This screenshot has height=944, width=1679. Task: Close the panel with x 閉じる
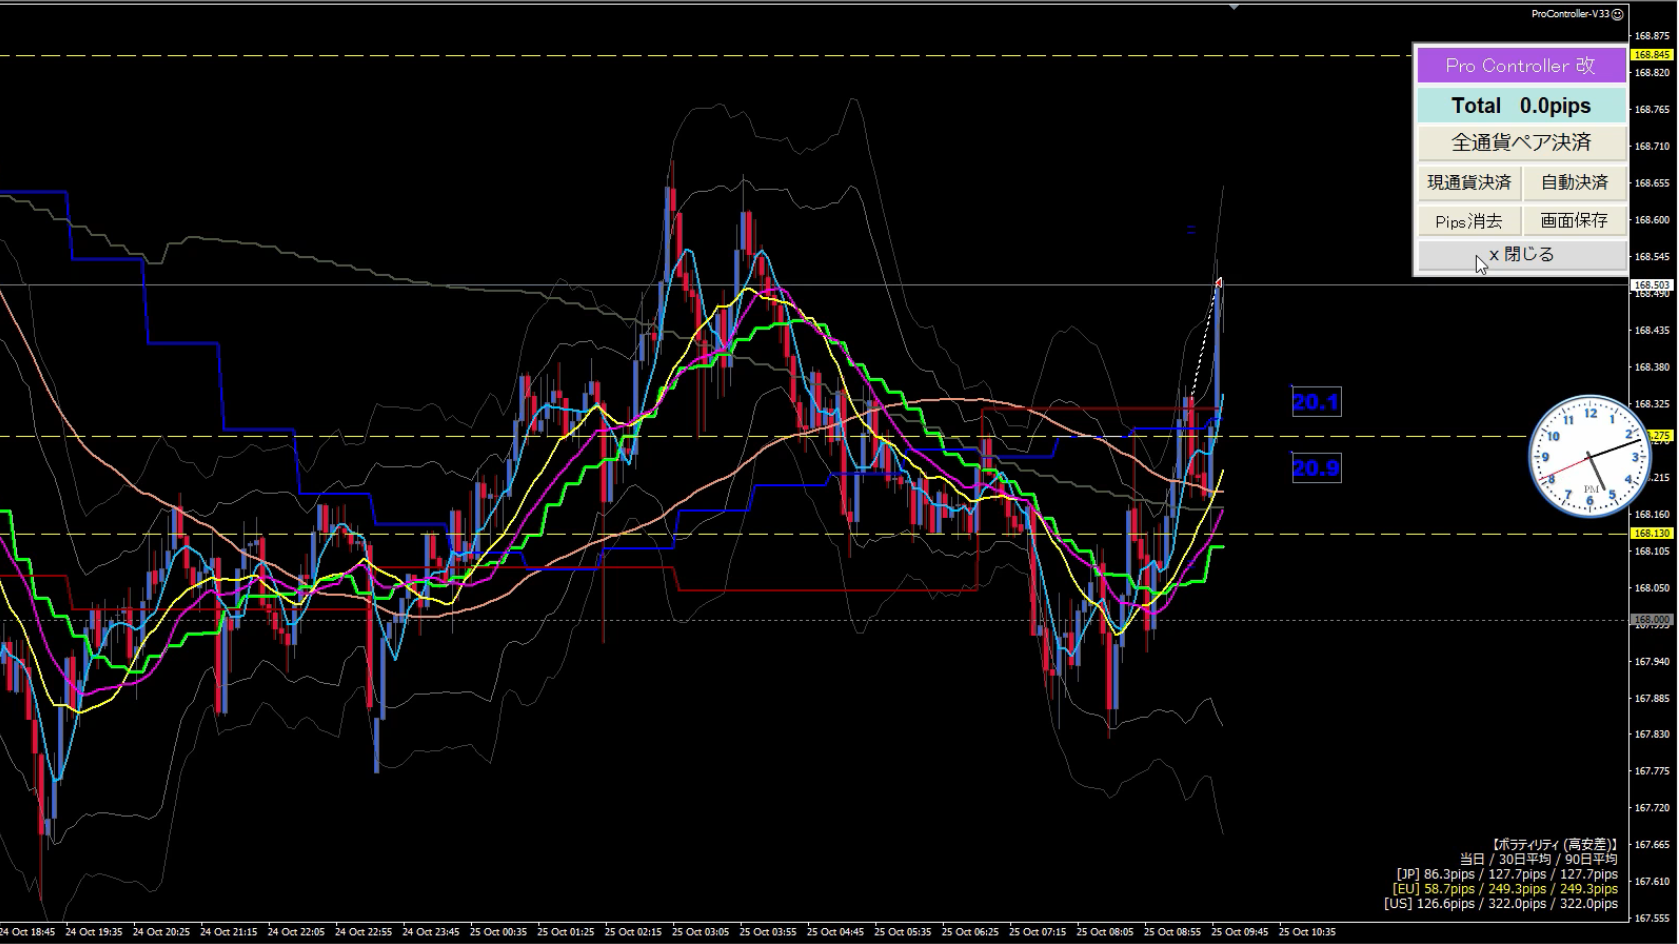click(1521, 255)
